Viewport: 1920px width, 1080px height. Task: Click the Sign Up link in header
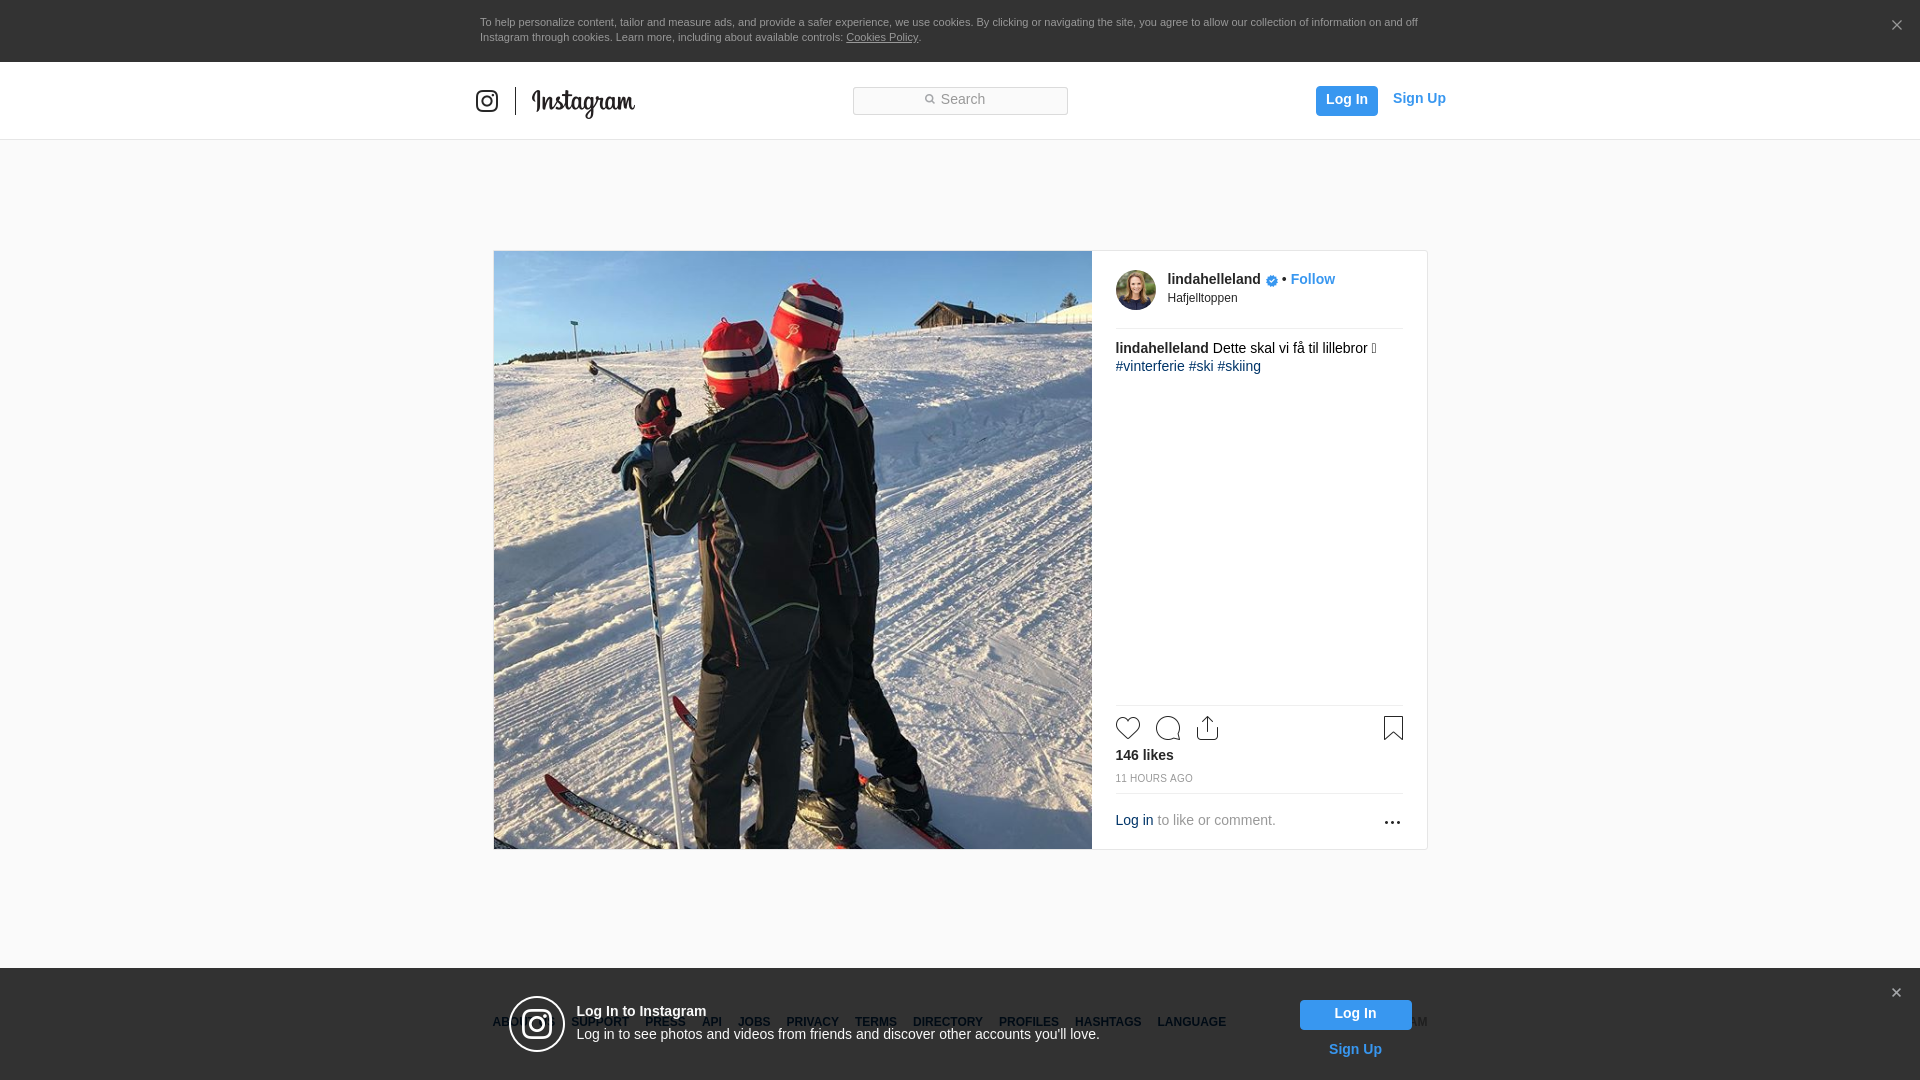[x=1419, y=98]
